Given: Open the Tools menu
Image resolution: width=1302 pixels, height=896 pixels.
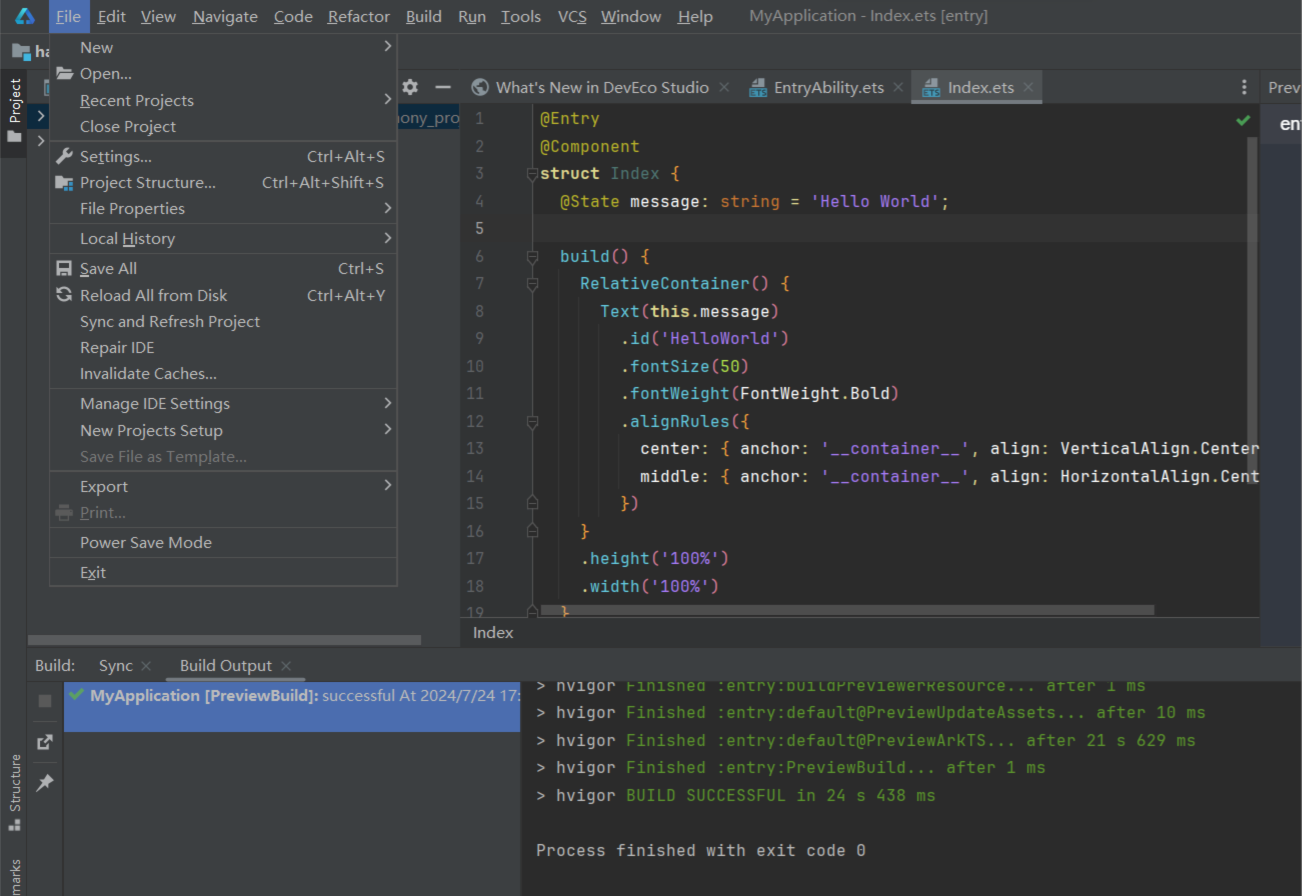Looking at the screenshot, I should click(521, 16).
